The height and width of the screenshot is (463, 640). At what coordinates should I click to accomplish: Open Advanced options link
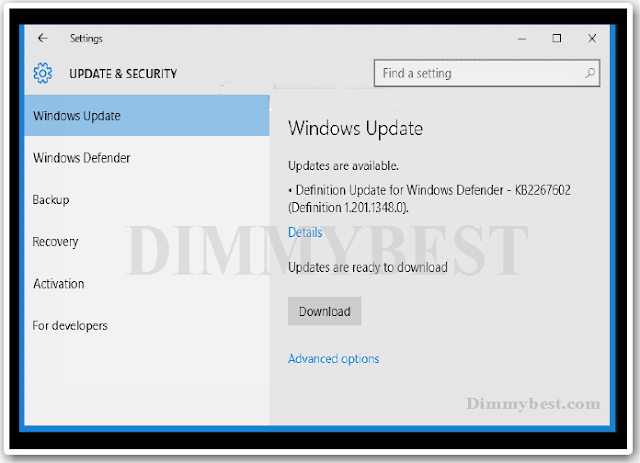click(x=333, y=359)
